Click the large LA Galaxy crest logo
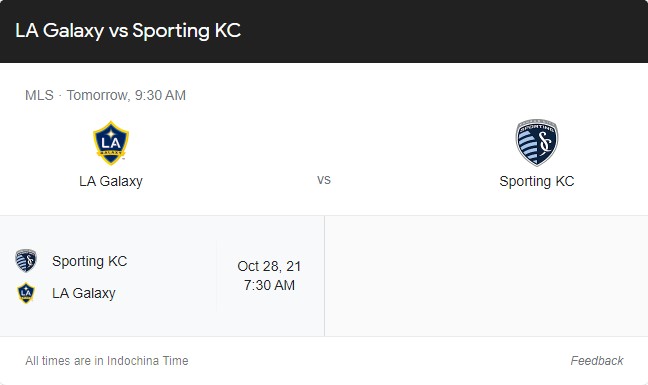Screen dimensions: 648x385 [111, 143]
